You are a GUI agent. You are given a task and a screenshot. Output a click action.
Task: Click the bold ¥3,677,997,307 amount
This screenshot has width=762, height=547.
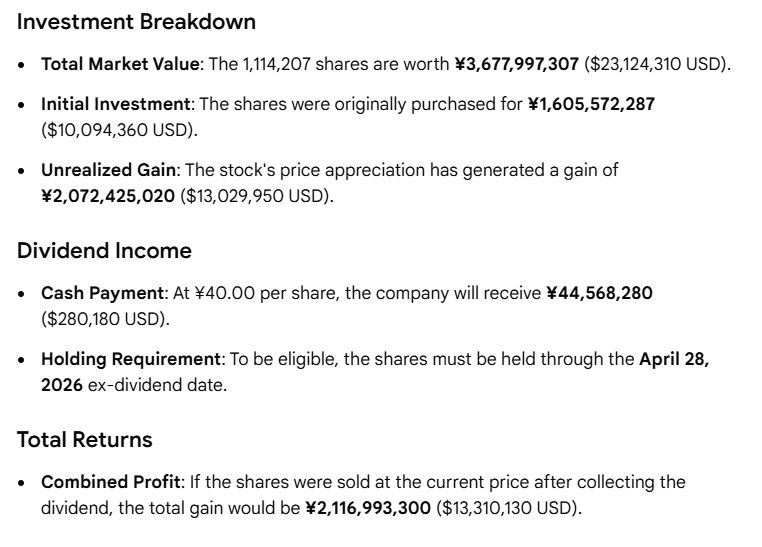517,64
